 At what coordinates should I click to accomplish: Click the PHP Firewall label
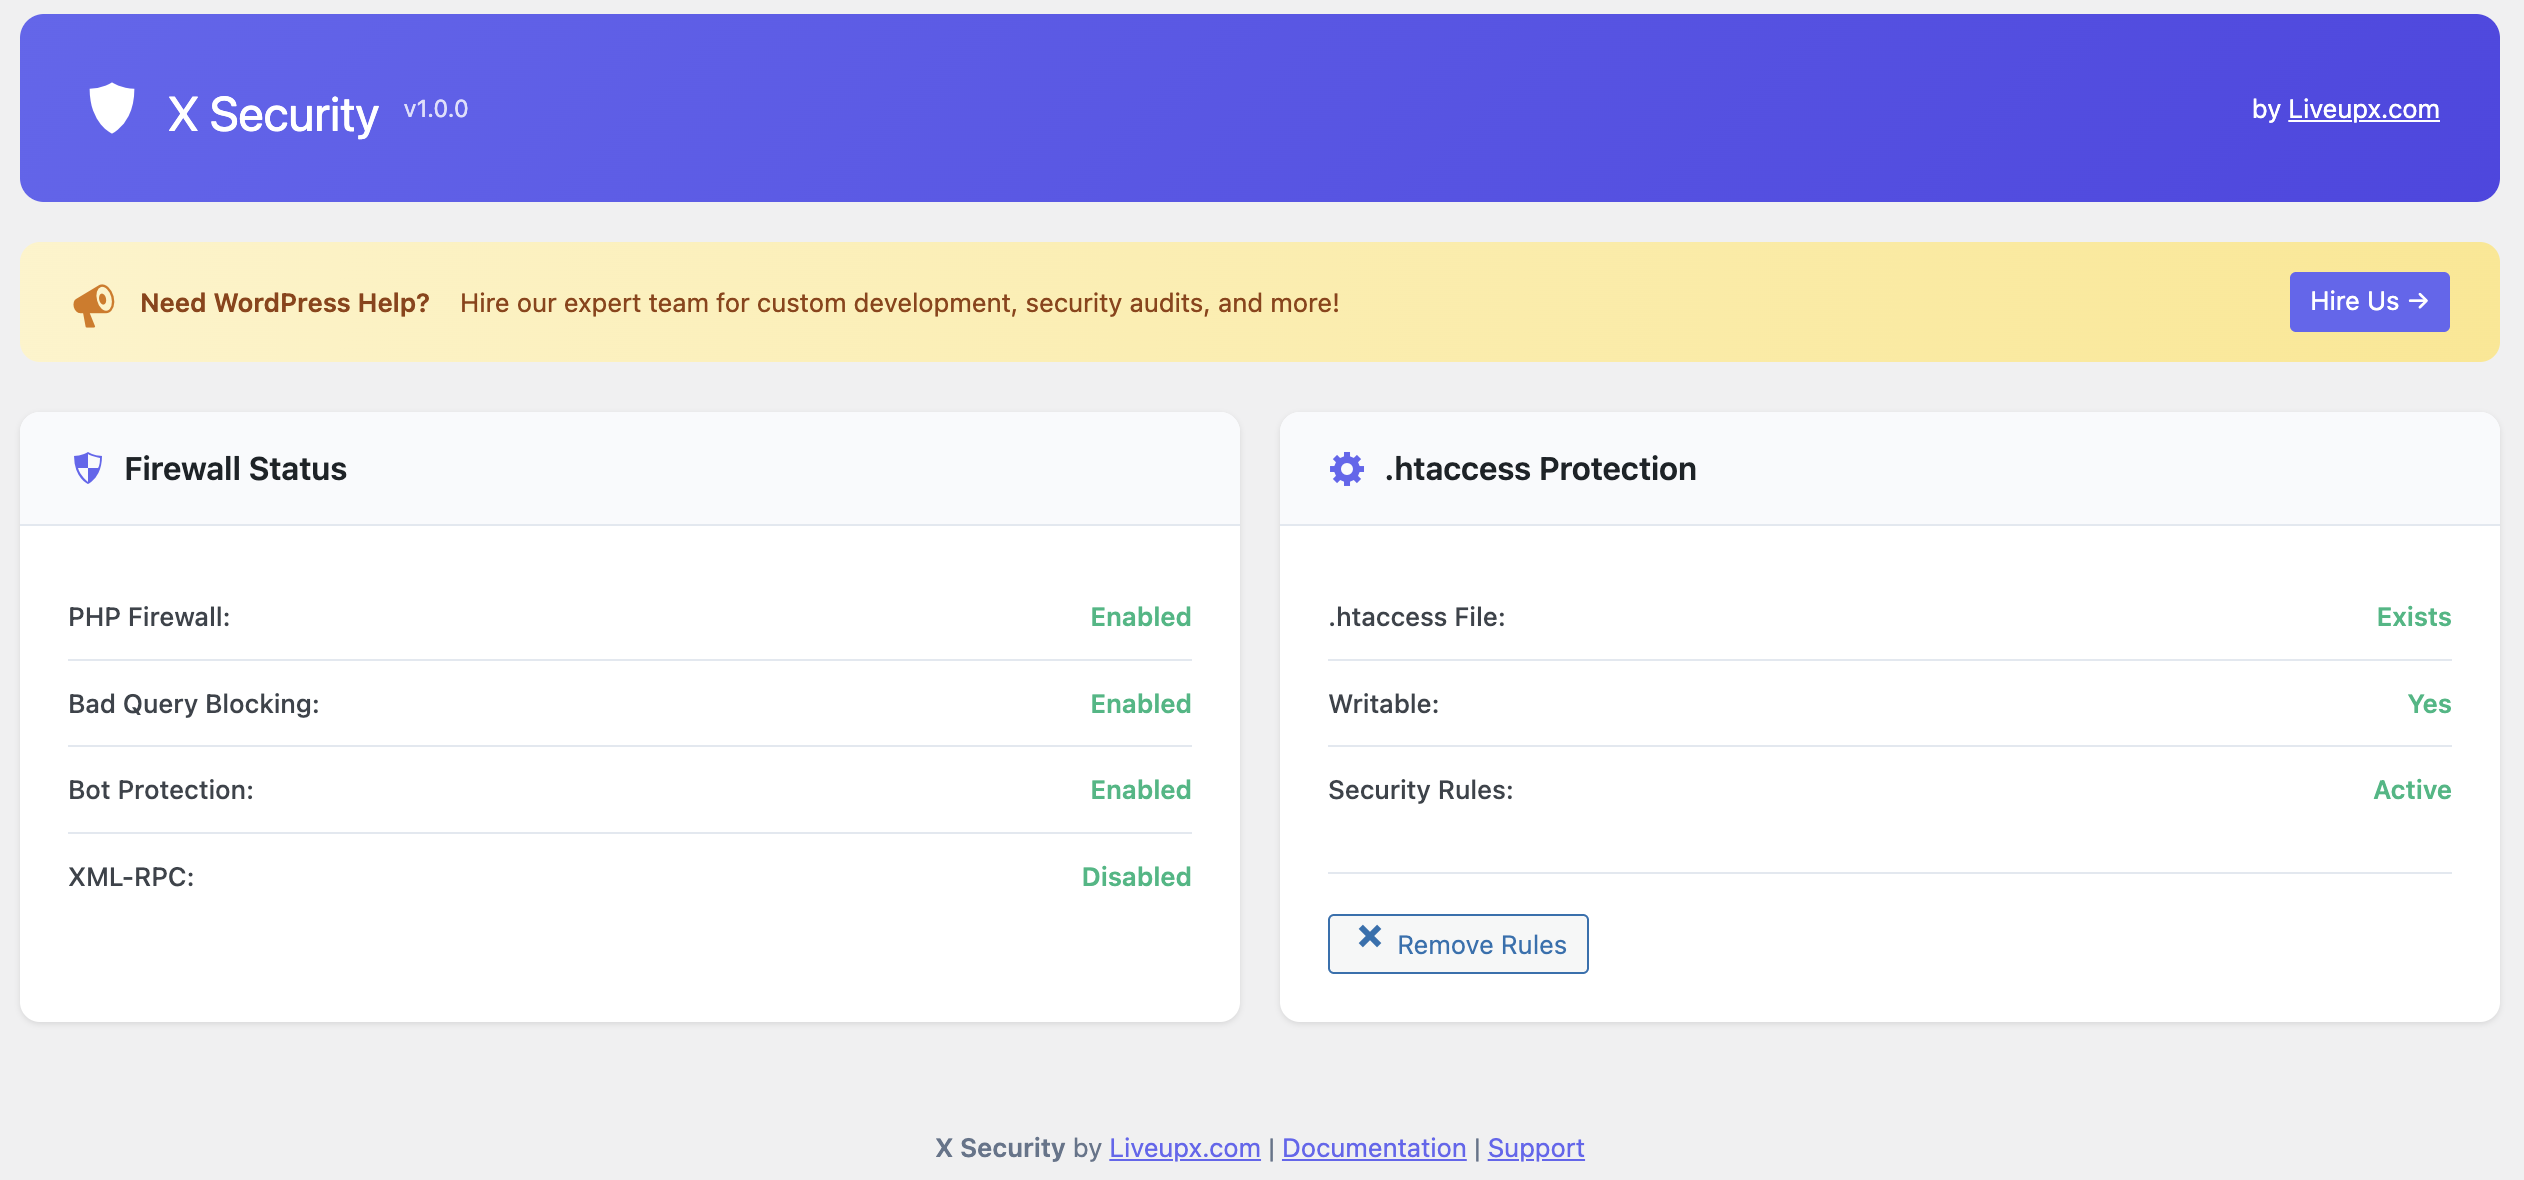(149, 617)
